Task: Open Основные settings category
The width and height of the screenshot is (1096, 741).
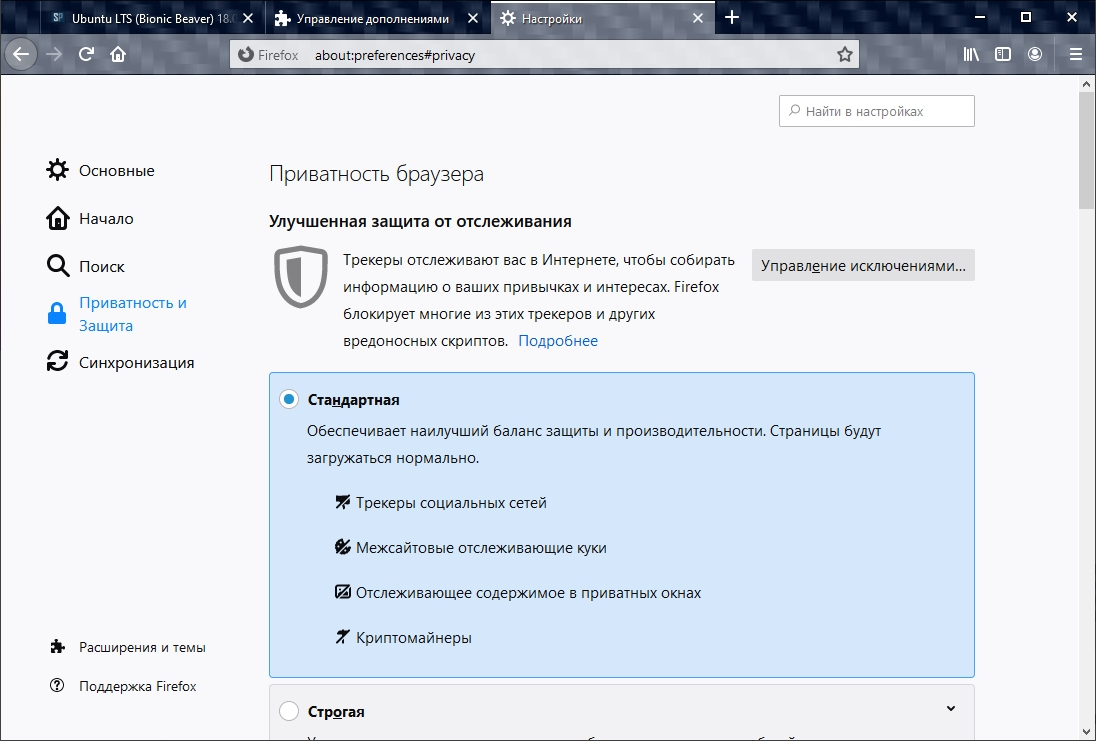Action: (x=116, y=171)
